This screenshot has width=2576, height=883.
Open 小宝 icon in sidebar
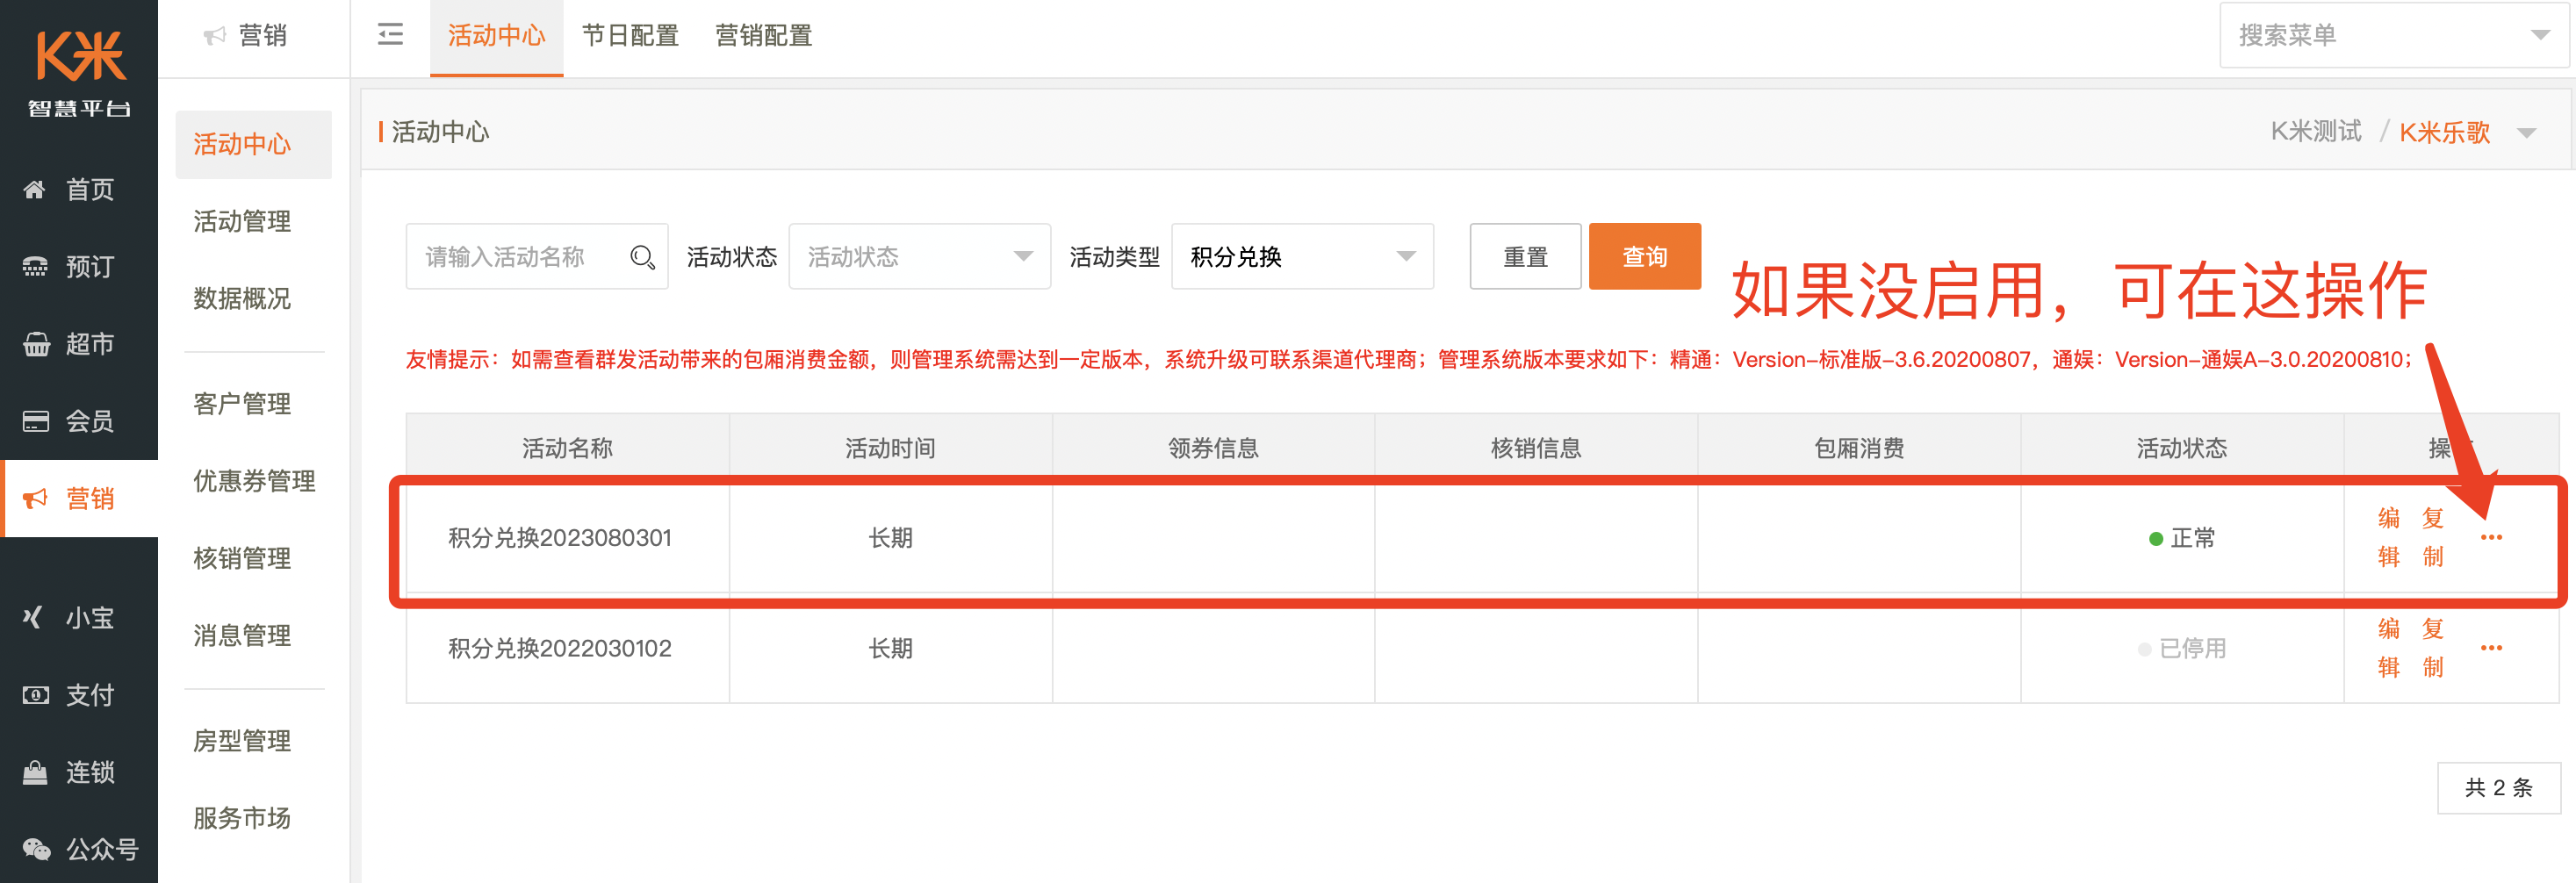coord(33,617)
